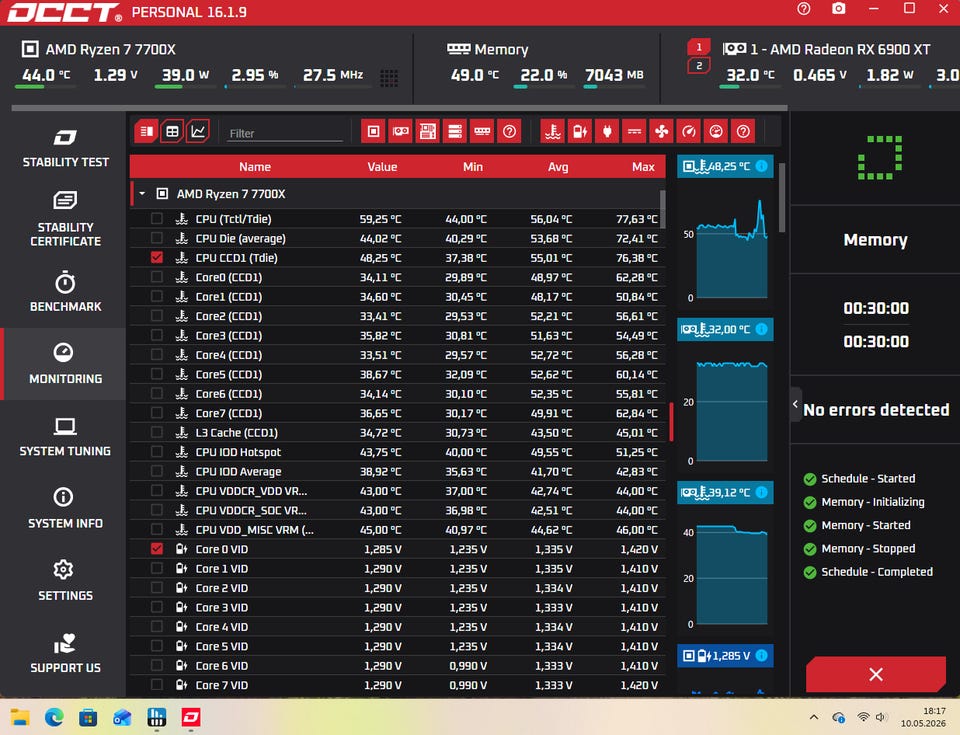Close the test result with red X button
The image size is (960, 735).
tap(876, 674)
